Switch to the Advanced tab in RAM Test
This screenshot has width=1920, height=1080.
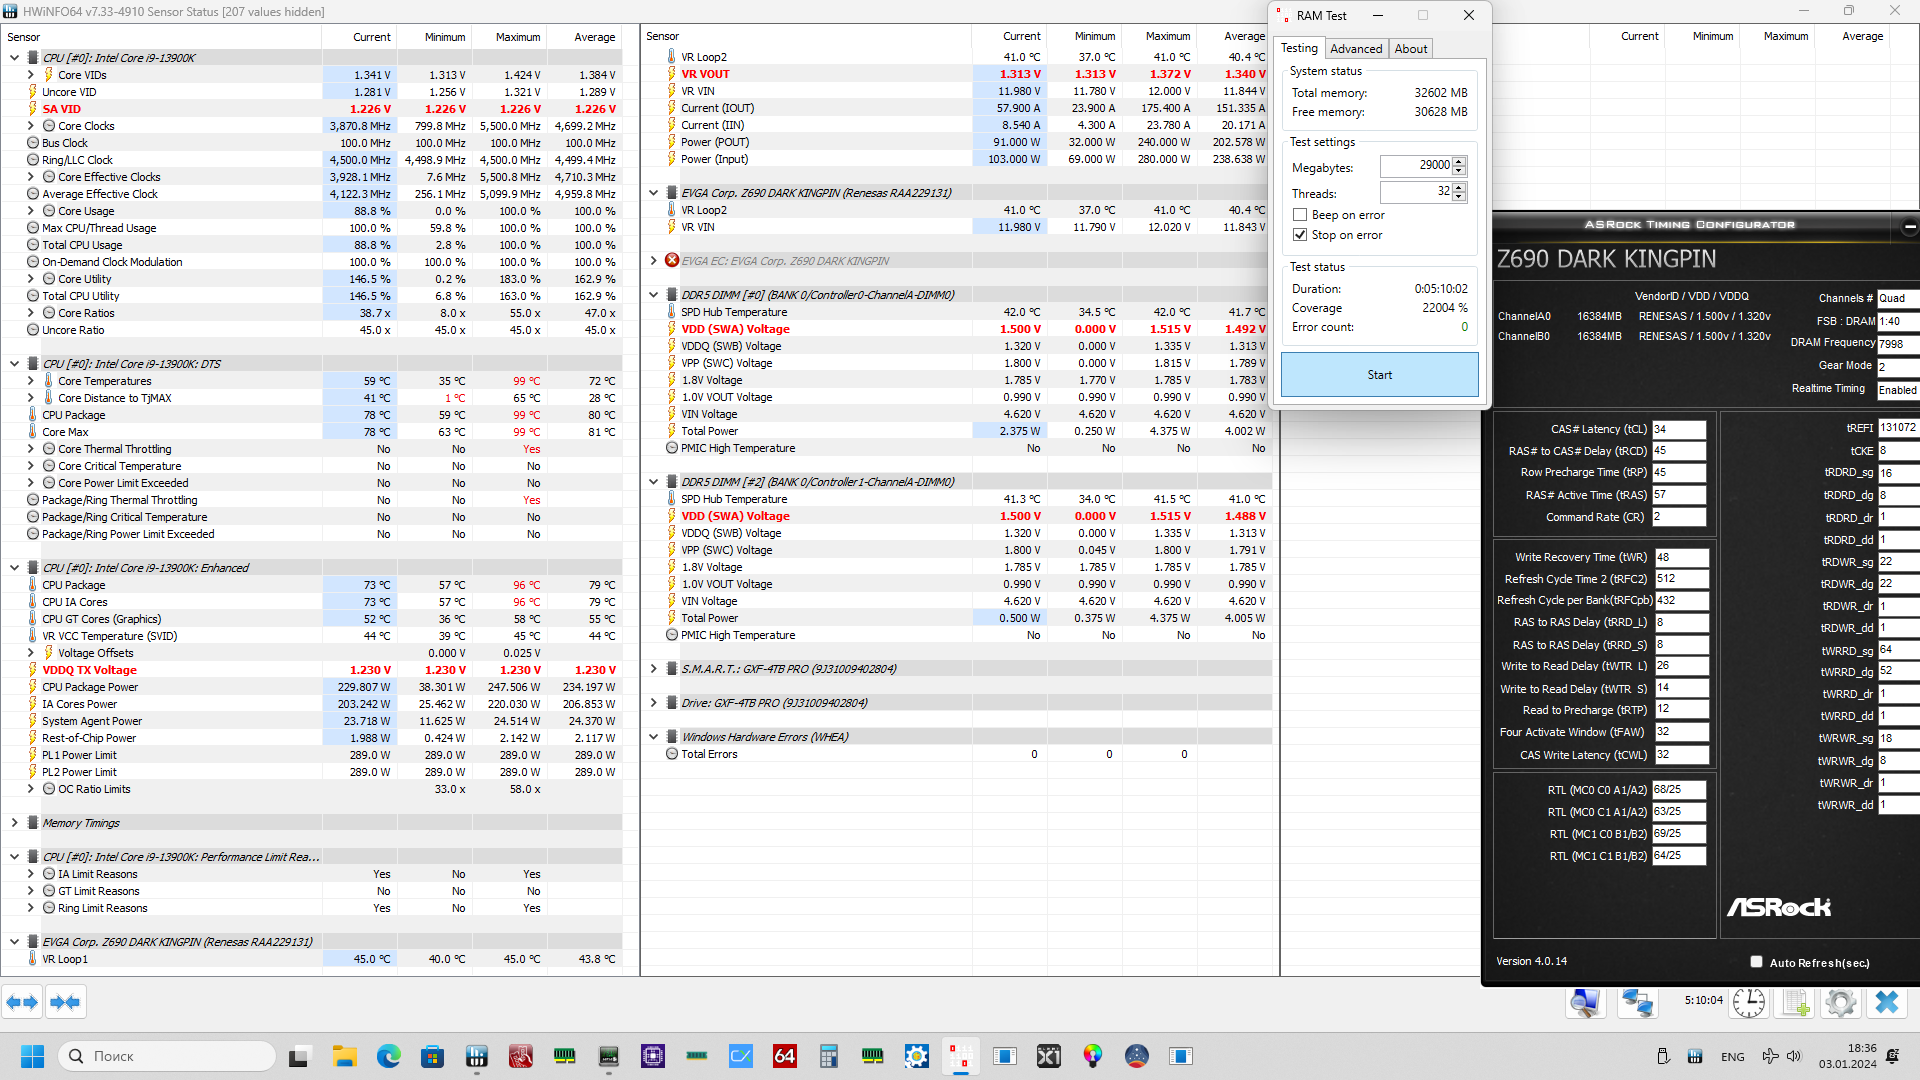[x=1356, y=48]
